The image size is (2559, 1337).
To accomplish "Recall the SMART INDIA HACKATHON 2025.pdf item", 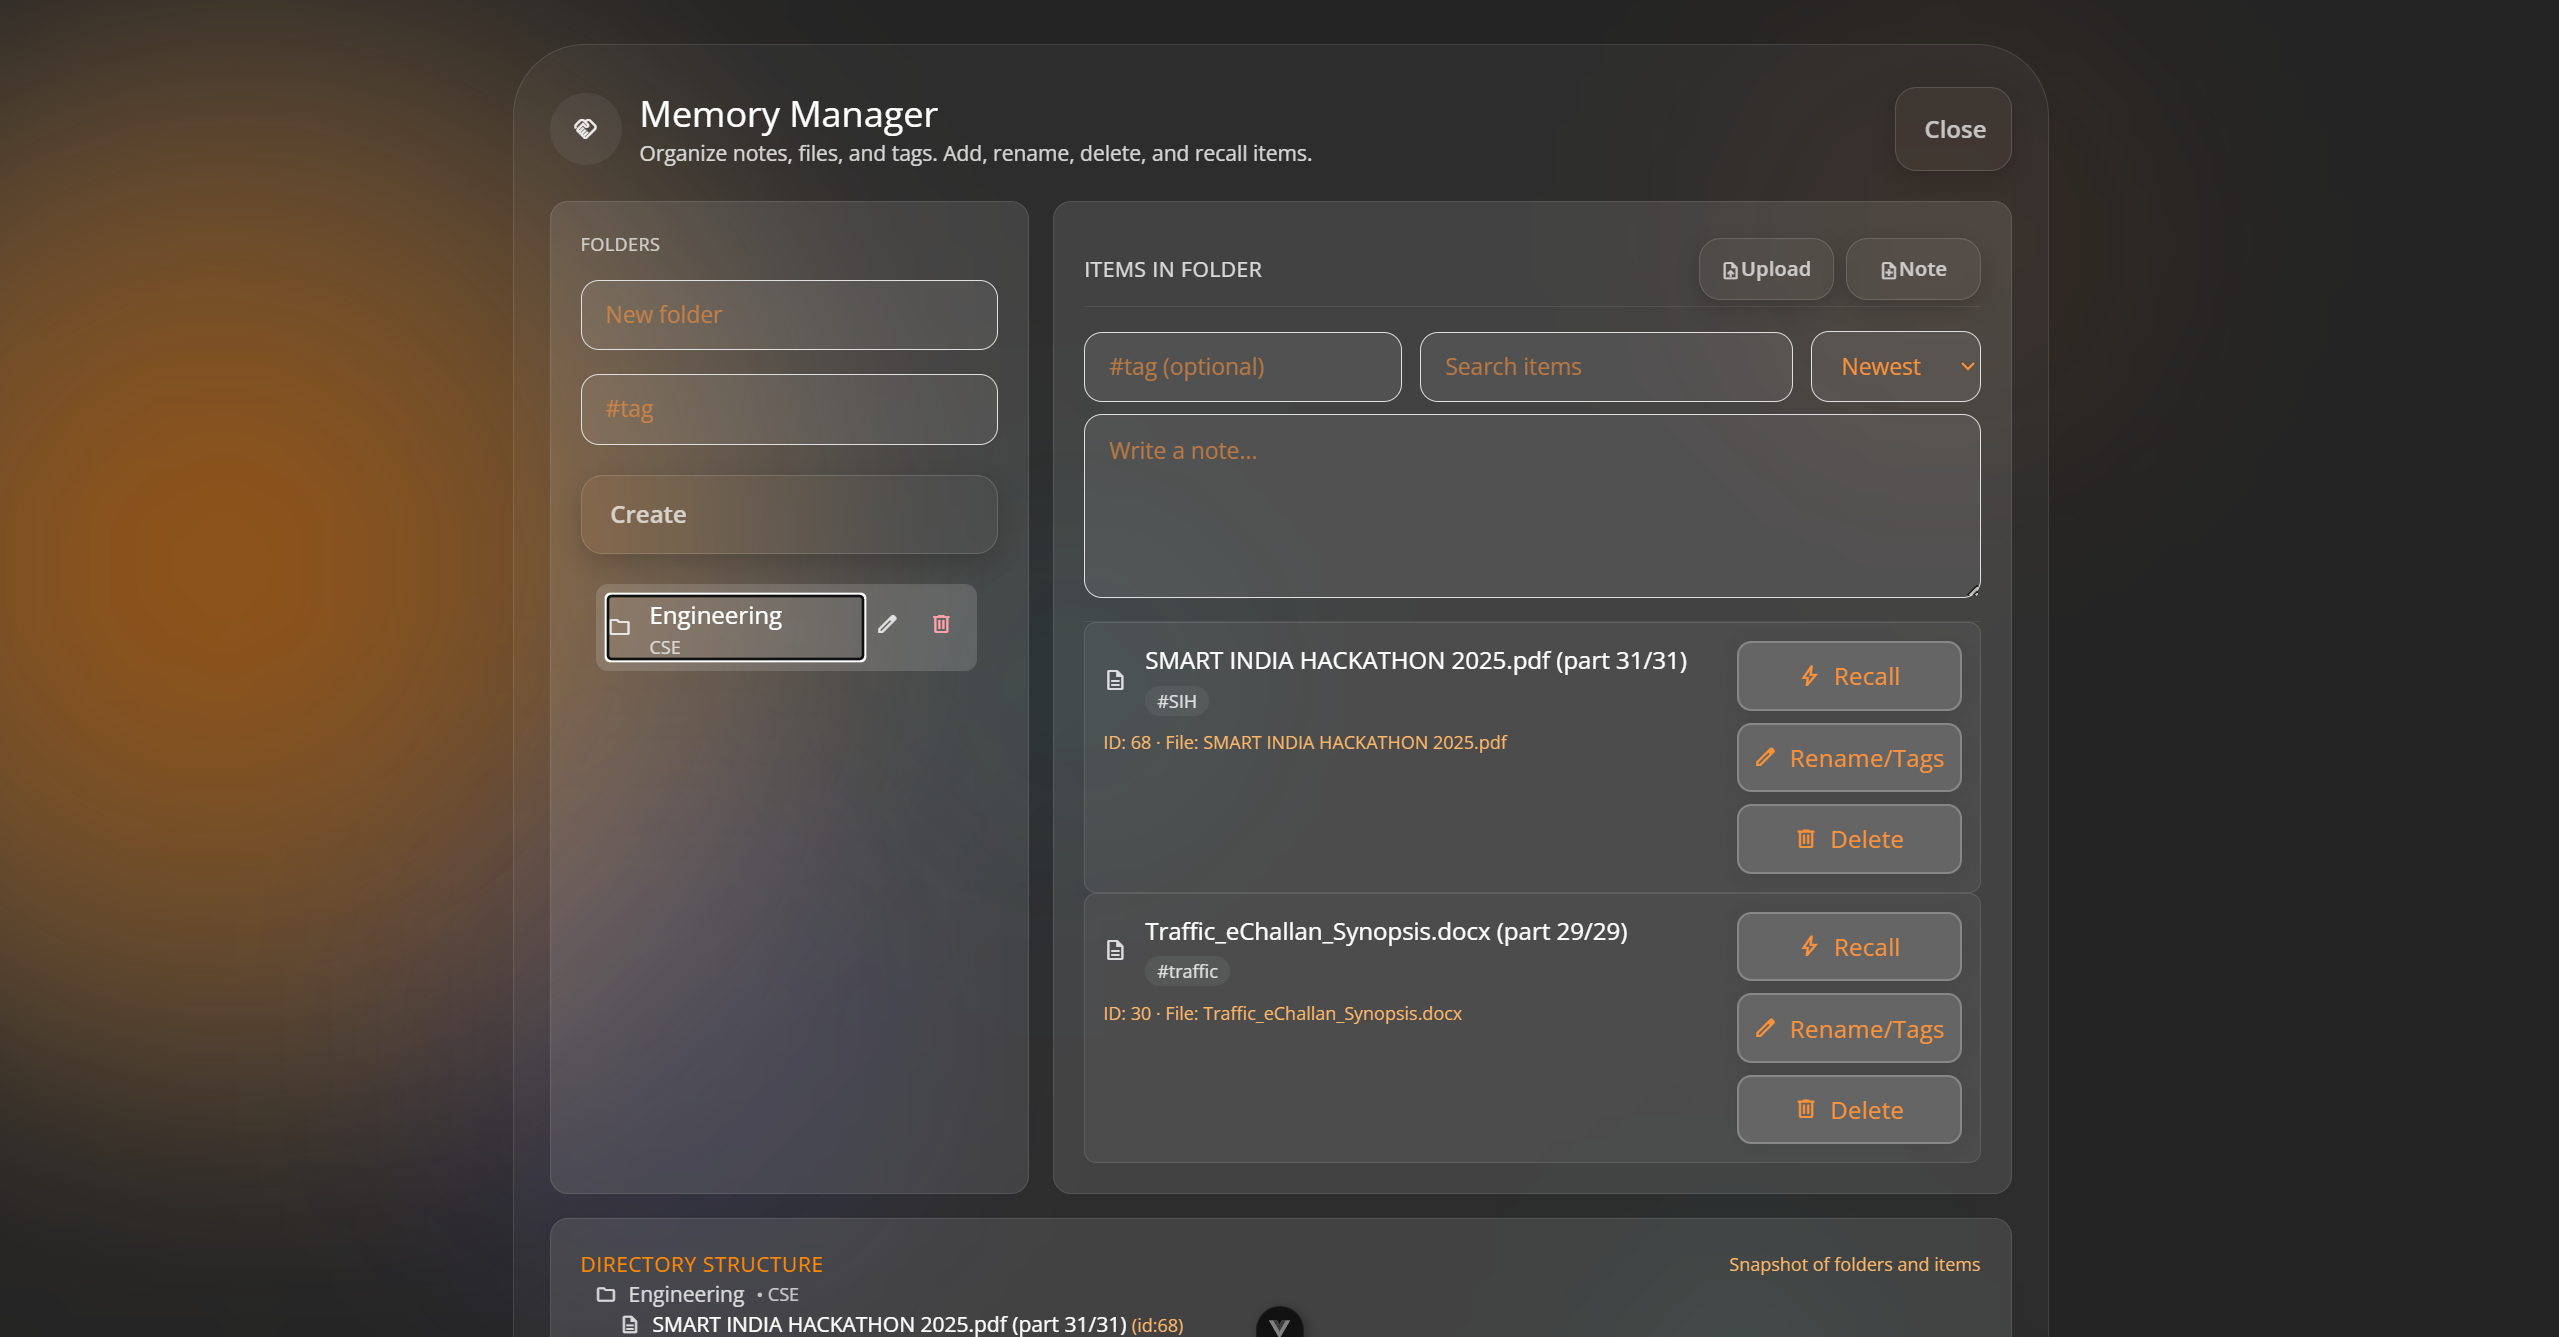I will pos(1848,676).
